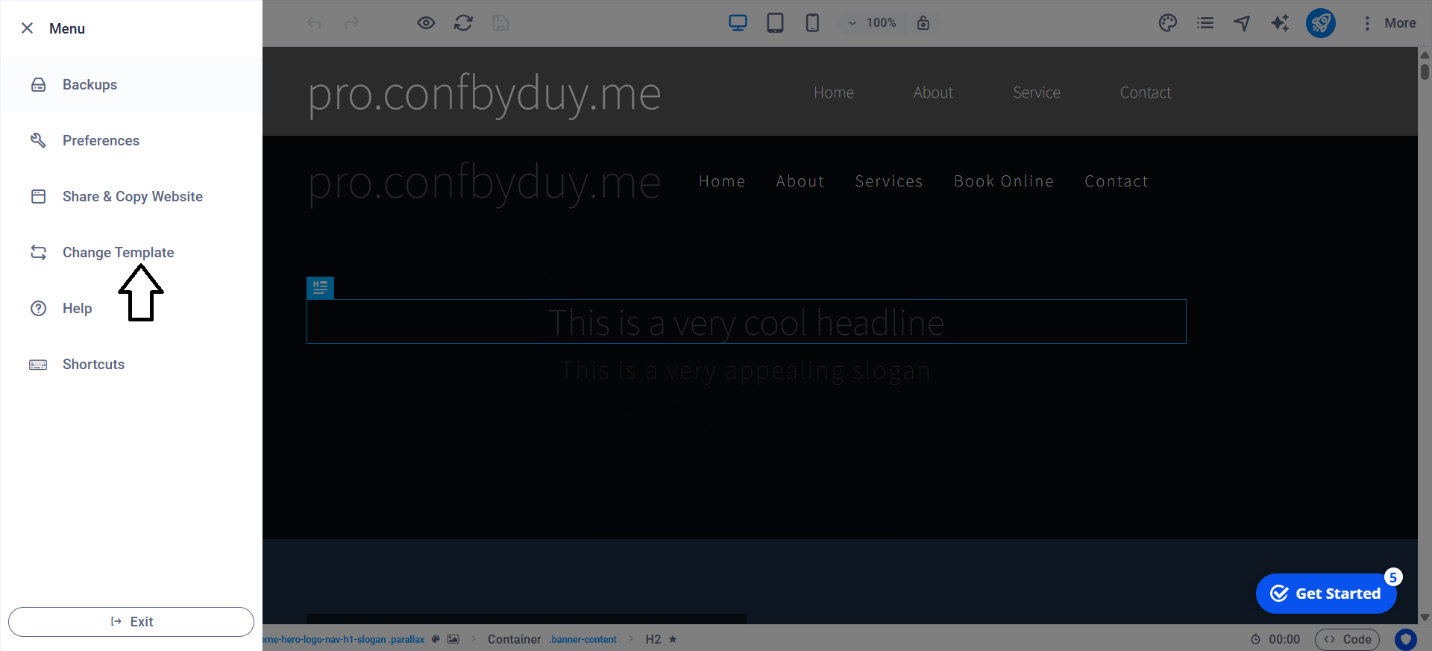The height and width of the screenshot is (651, 1432).
Task: Choose Change Template option
Action: (x=118, y=253)
